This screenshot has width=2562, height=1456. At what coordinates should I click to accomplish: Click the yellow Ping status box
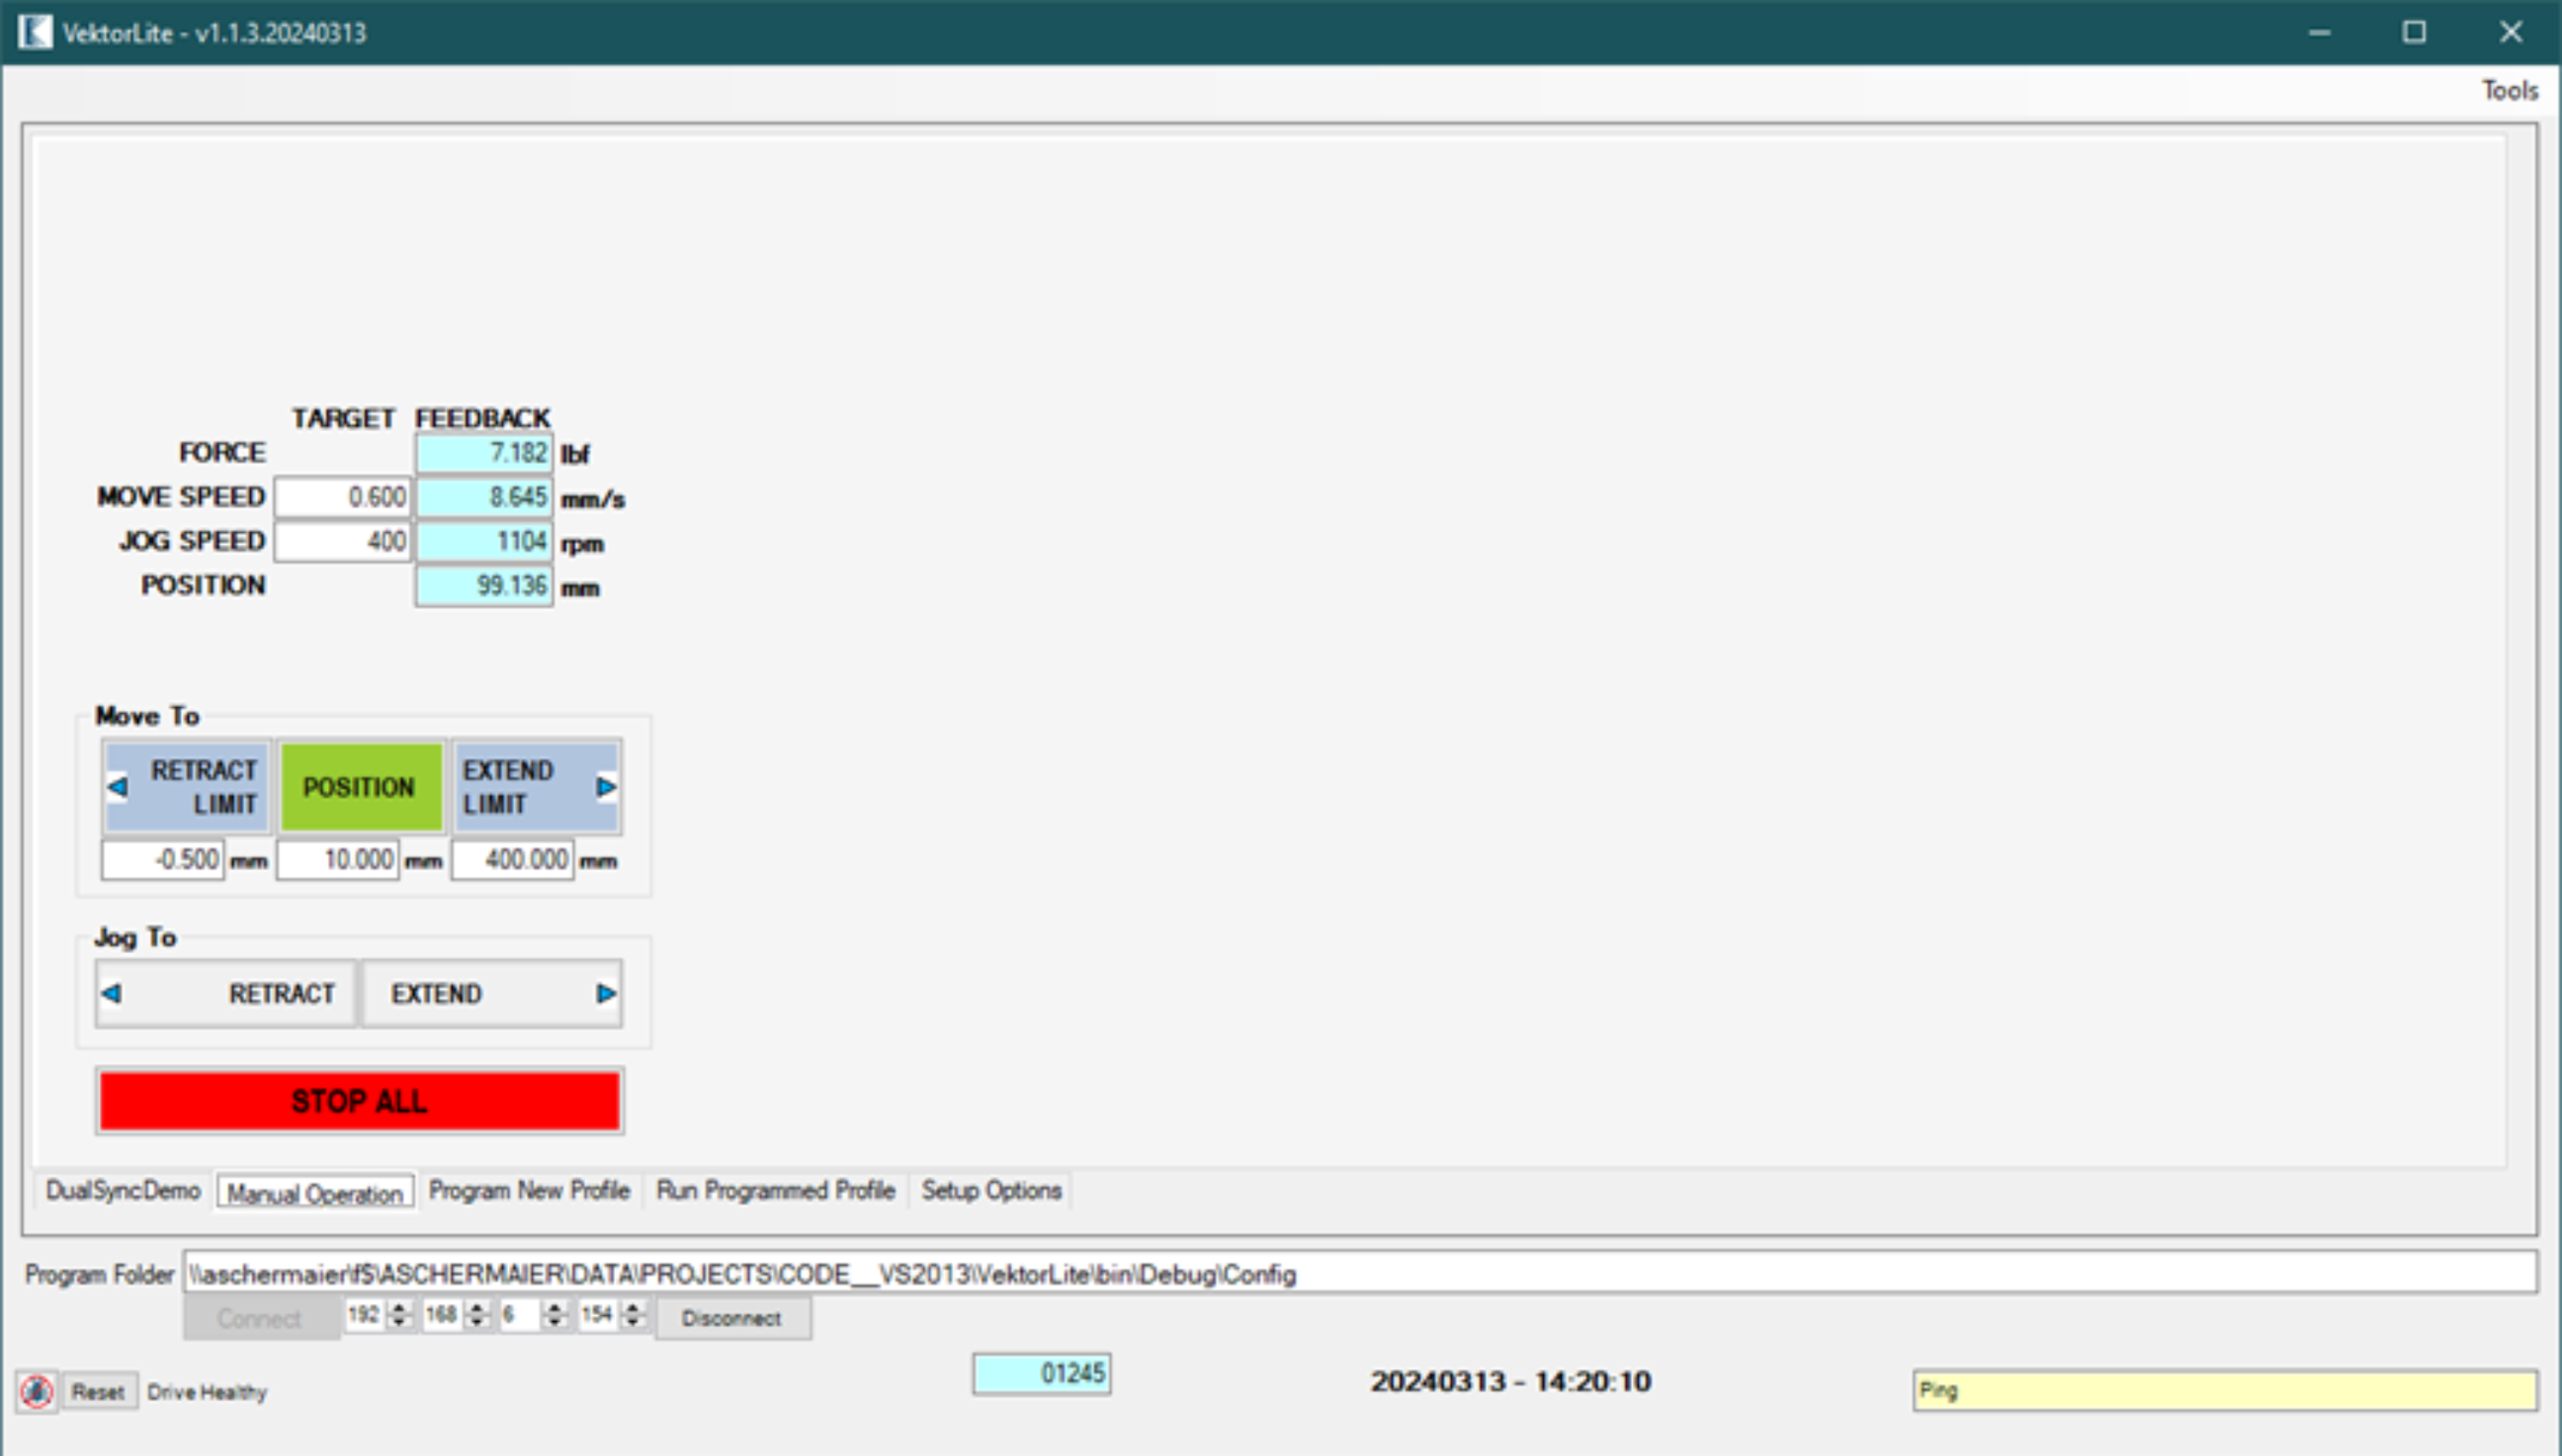tap(2225, 1390)
